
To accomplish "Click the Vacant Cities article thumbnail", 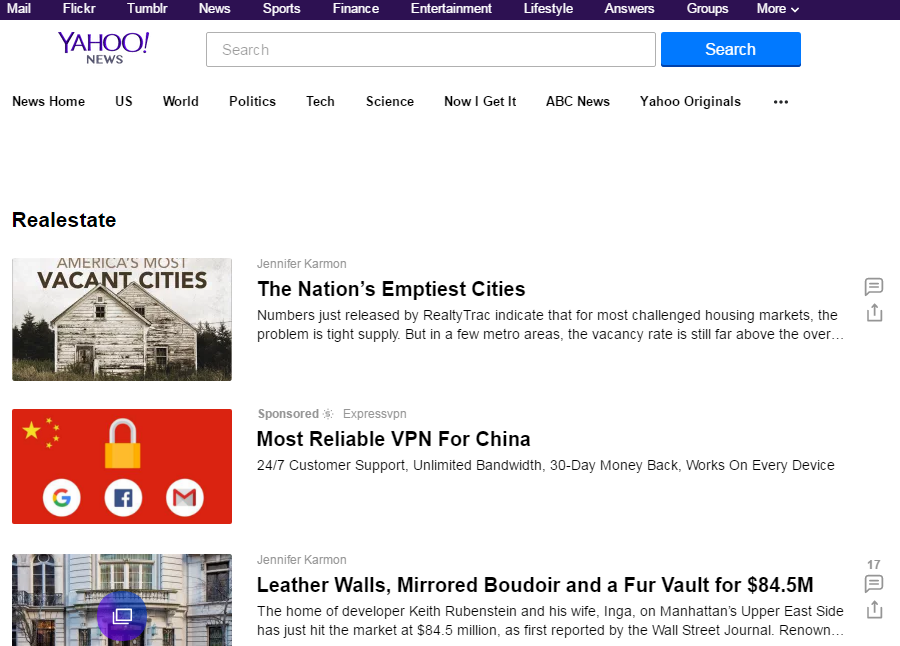I will pos(122,319).
